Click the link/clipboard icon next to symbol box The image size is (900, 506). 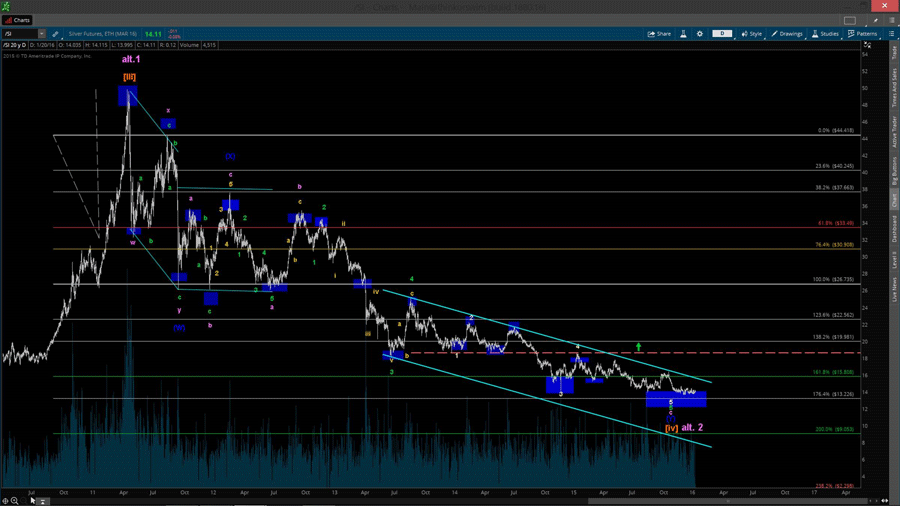click(55, 34)
